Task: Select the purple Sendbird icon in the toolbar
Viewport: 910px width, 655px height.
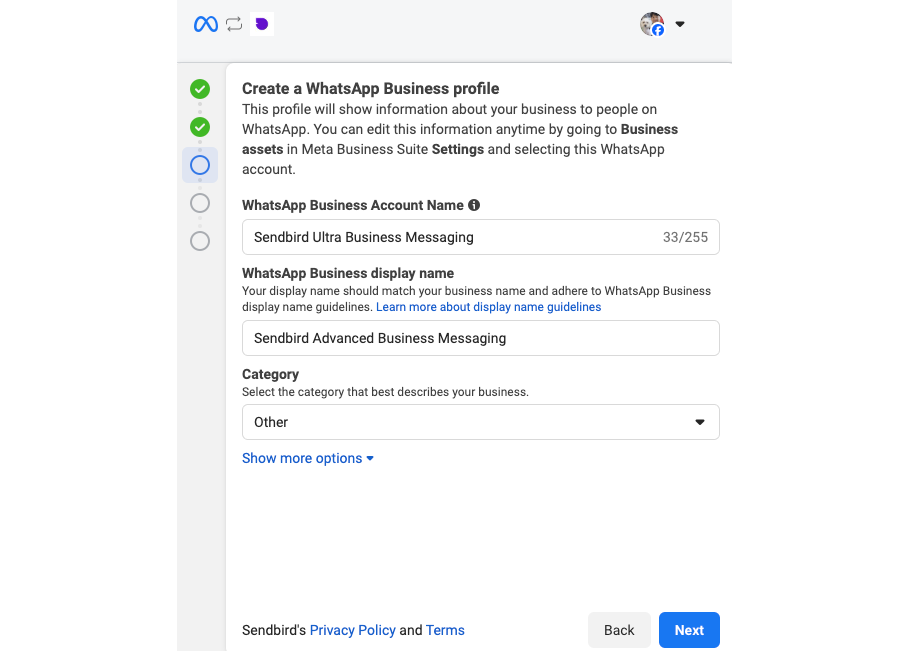Action: click(262, 23)
